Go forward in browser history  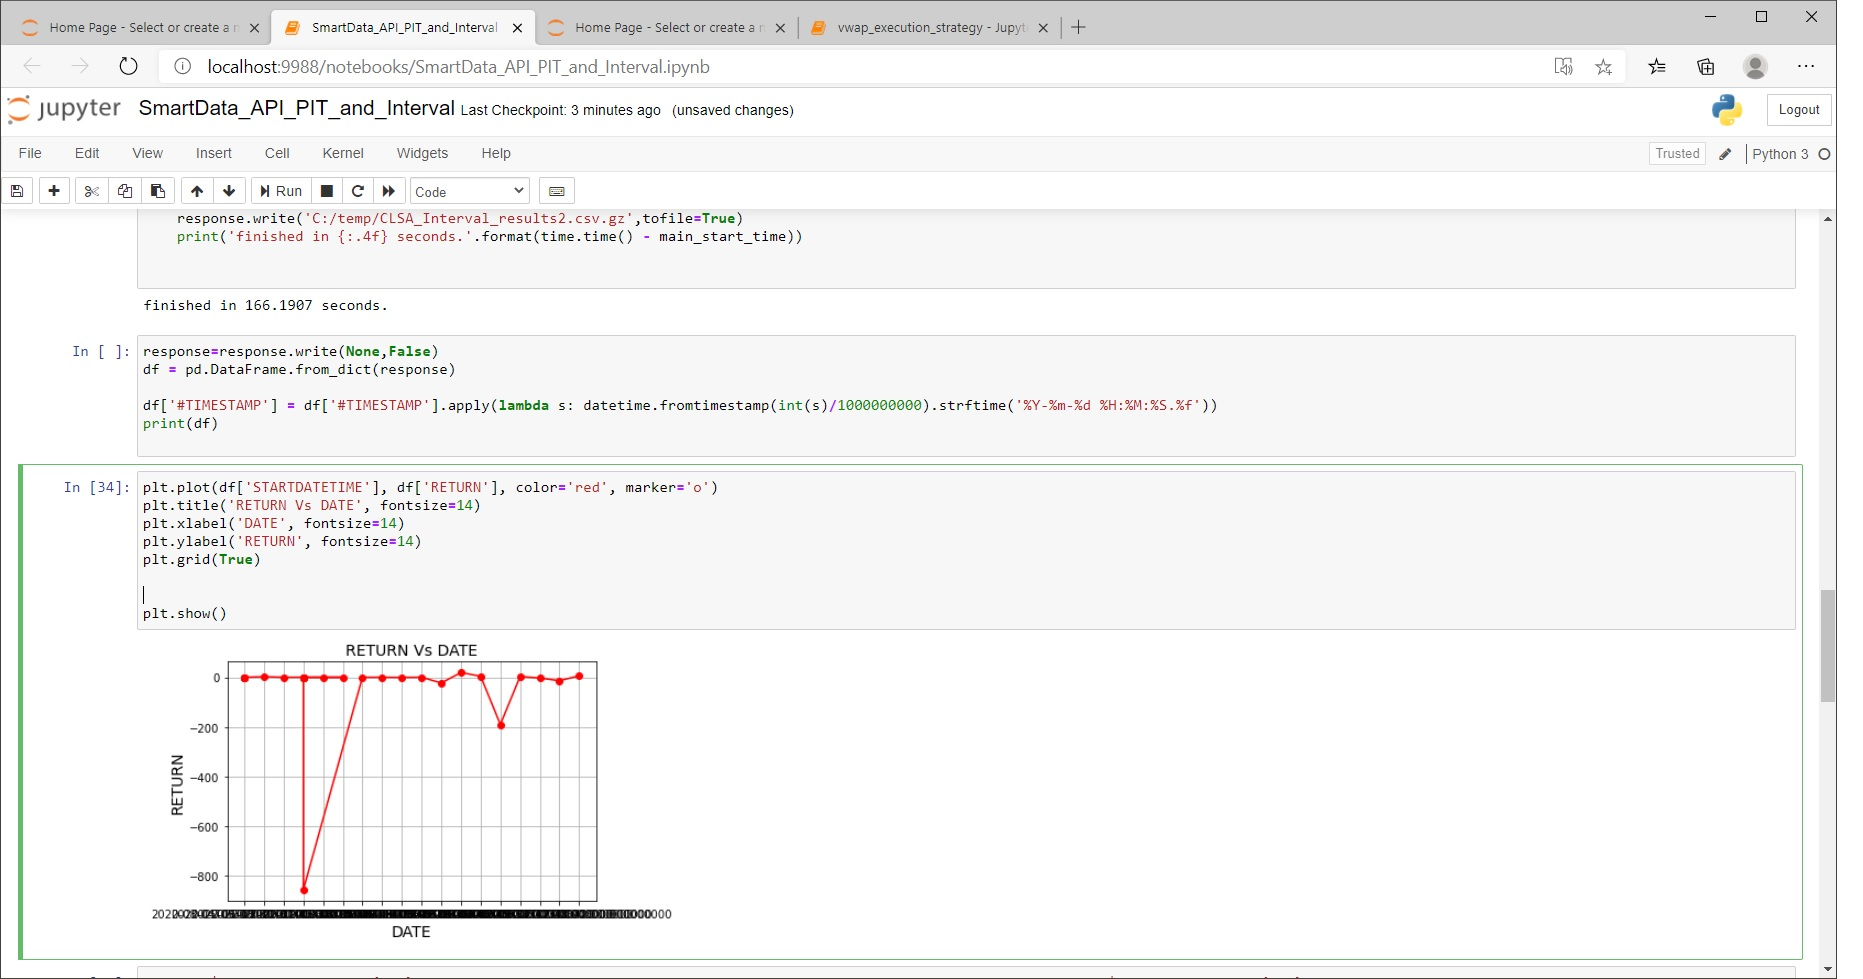[x=80, y=66]
